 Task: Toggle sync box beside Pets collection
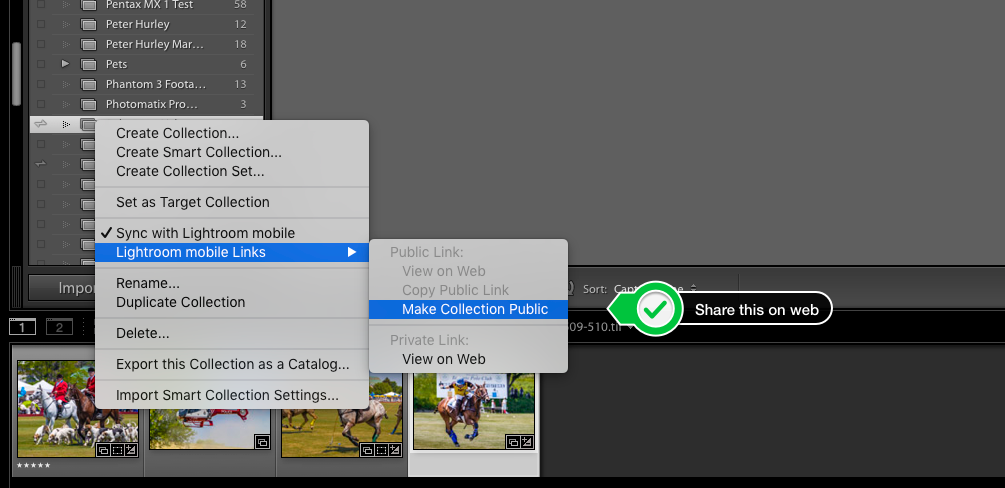coord(41,64)
